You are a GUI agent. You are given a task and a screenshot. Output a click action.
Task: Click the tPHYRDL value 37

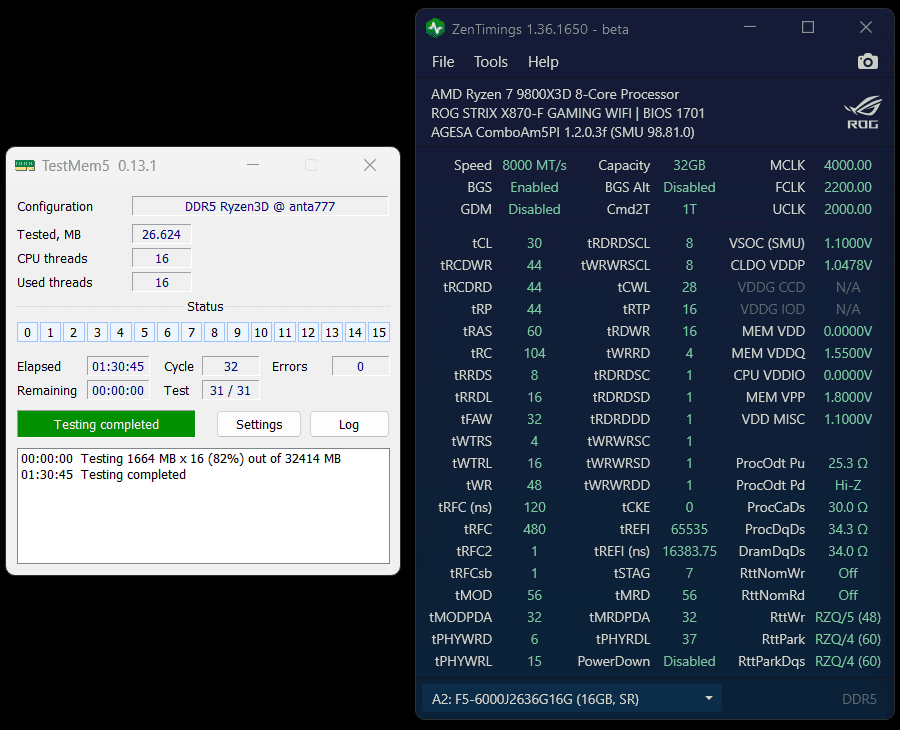tap(689, 639)
